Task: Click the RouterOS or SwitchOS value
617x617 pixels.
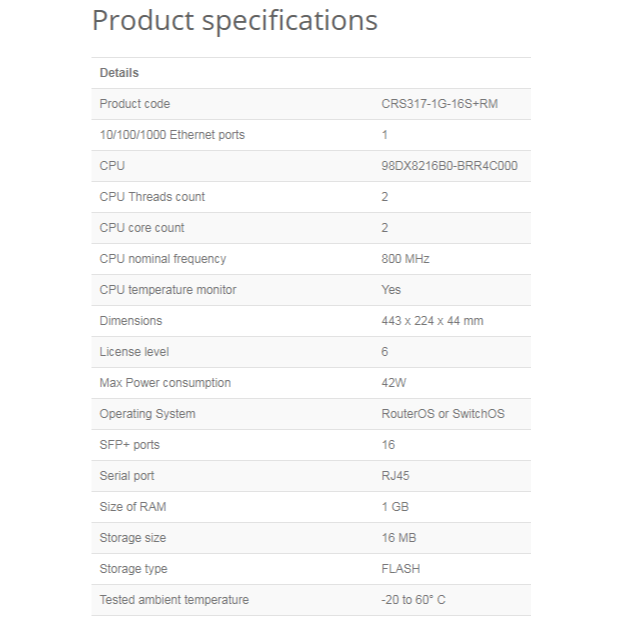Action: [x=443, y=414]
